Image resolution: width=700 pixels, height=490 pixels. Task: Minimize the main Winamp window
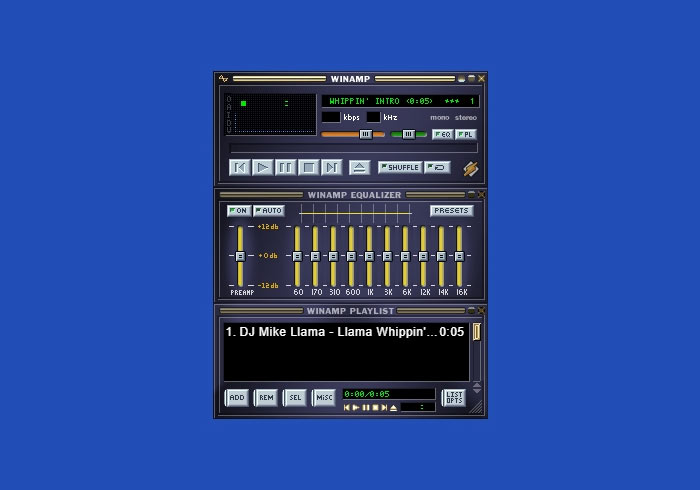462,79
